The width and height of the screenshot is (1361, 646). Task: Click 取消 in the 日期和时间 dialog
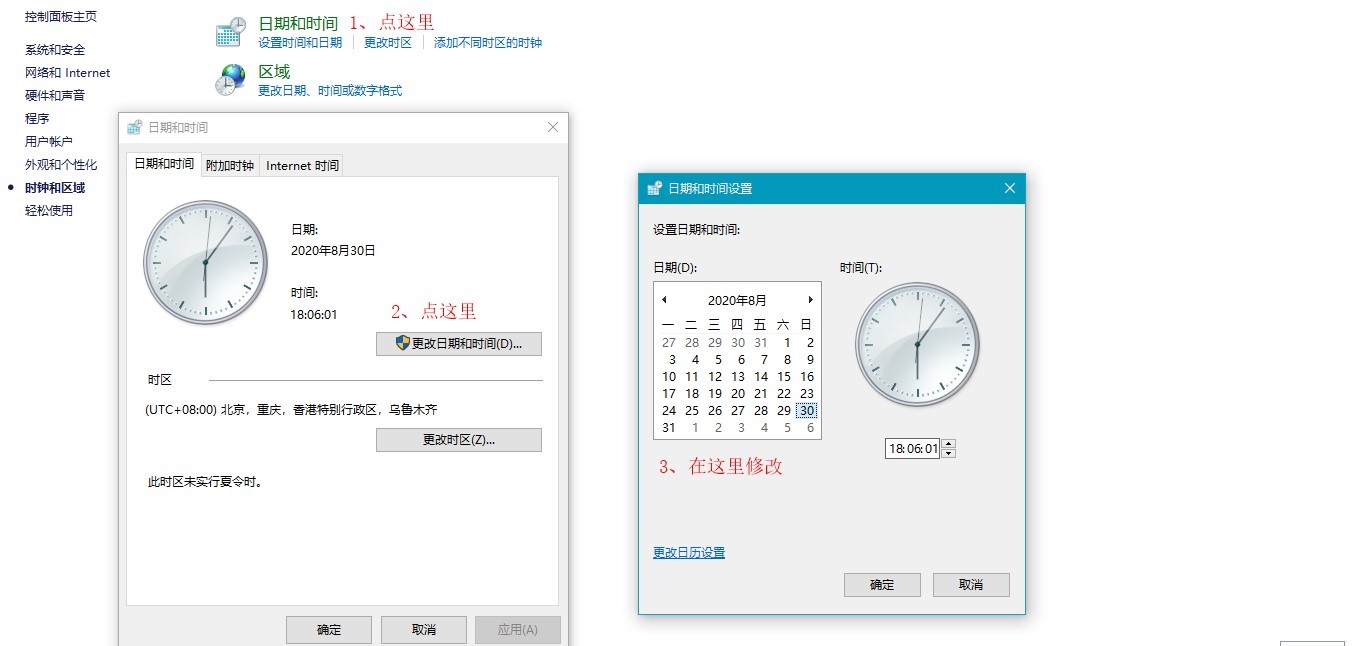[x=424, y=630]
